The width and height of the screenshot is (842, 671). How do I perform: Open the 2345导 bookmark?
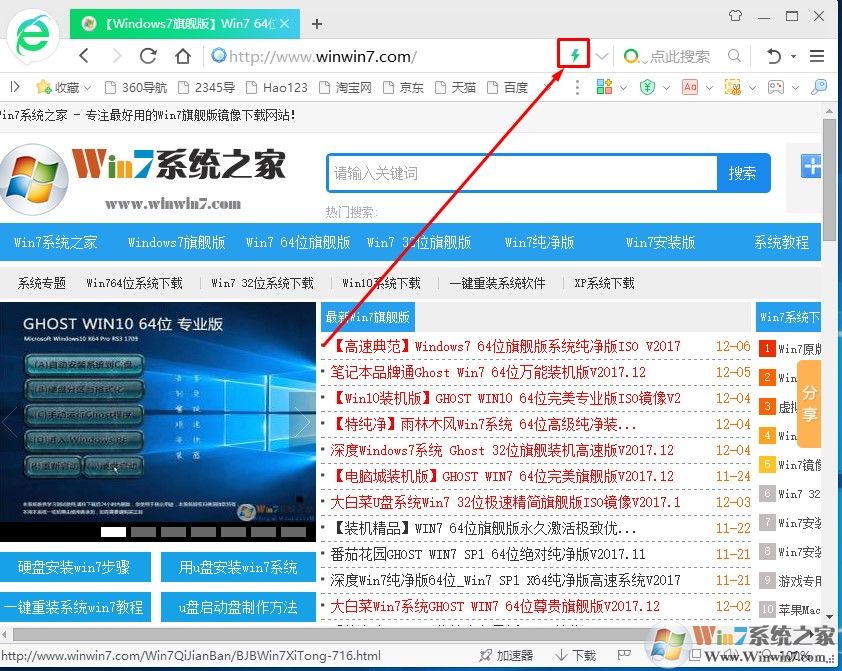coord(206,87)
